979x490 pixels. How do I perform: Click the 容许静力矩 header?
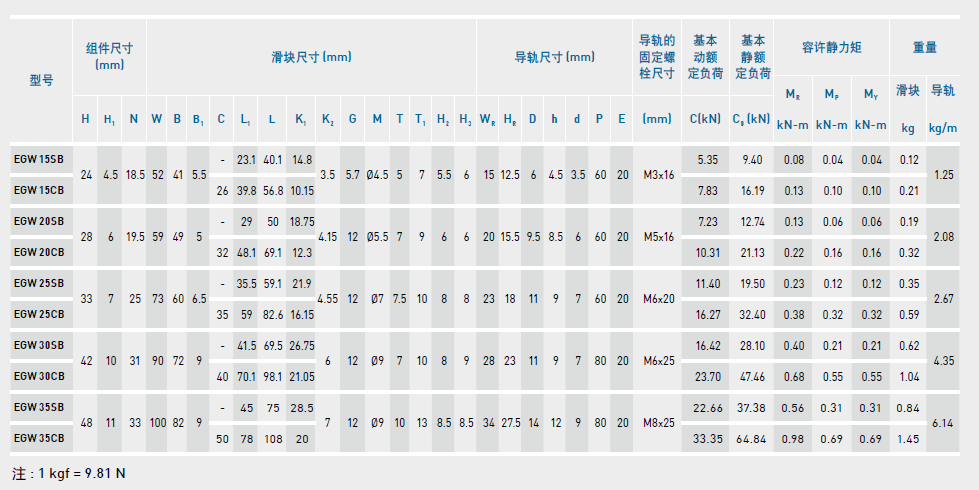pyautogui.click(x=831, y=47)
